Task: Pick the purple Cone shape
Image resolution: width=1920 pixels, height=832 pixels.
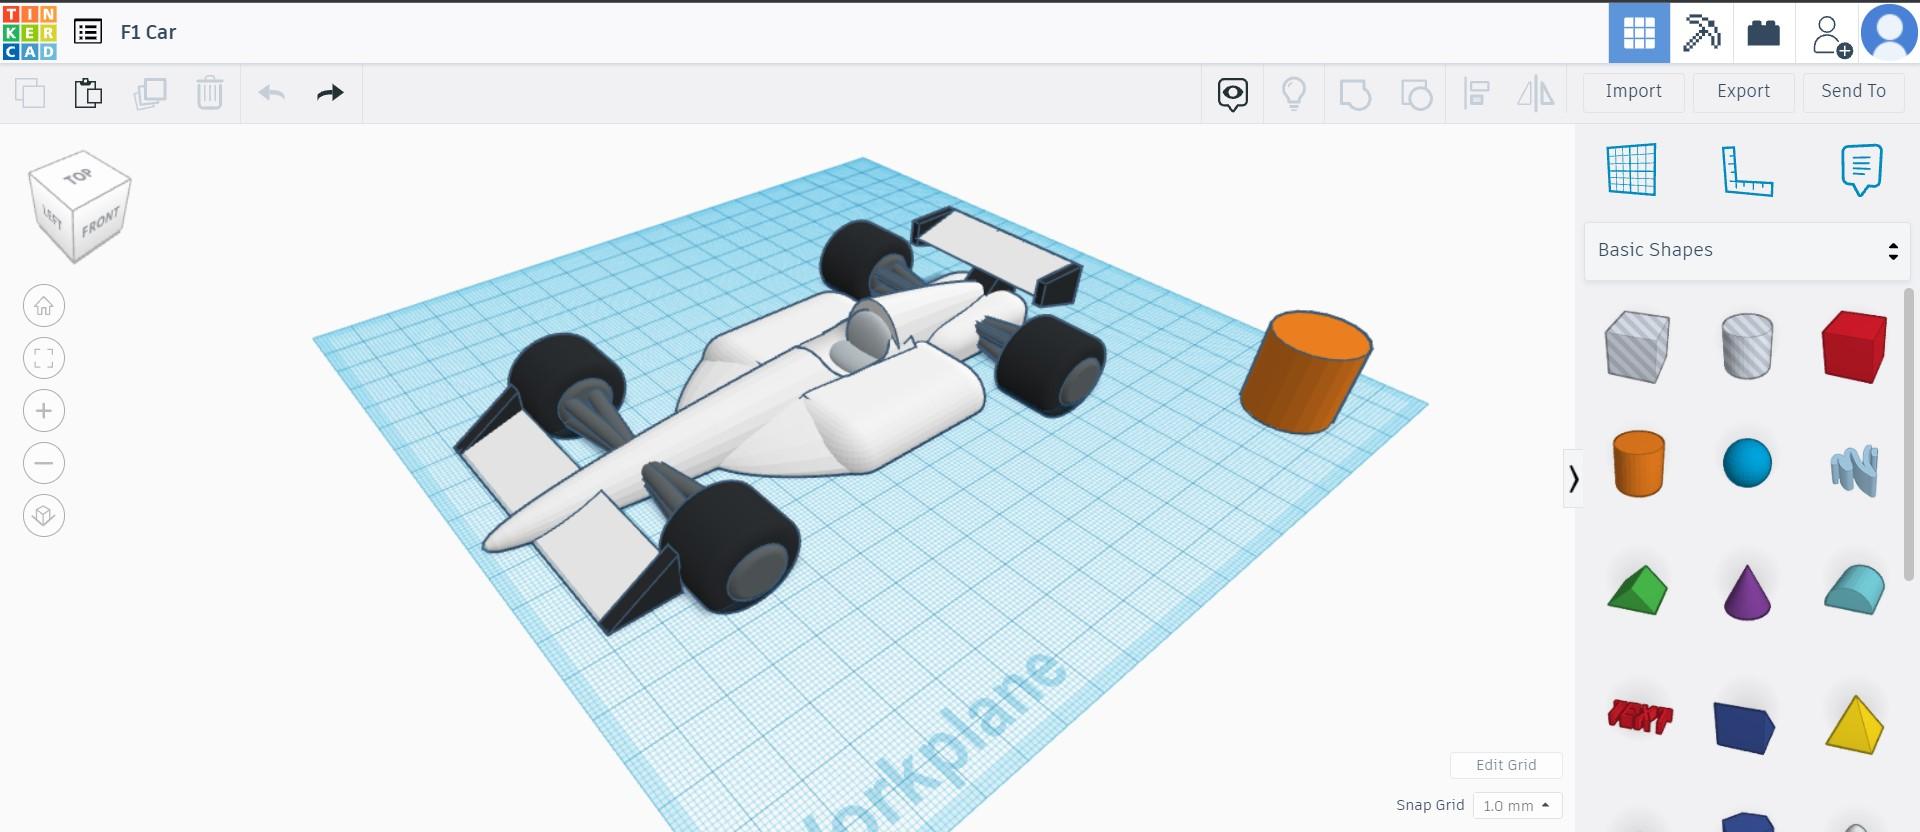Action: [1747, 592]
